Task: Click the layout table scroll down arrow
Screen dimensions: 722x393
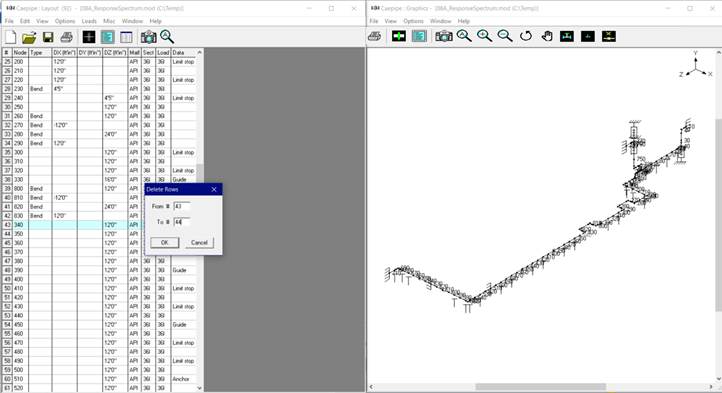Action: (199, 388)
